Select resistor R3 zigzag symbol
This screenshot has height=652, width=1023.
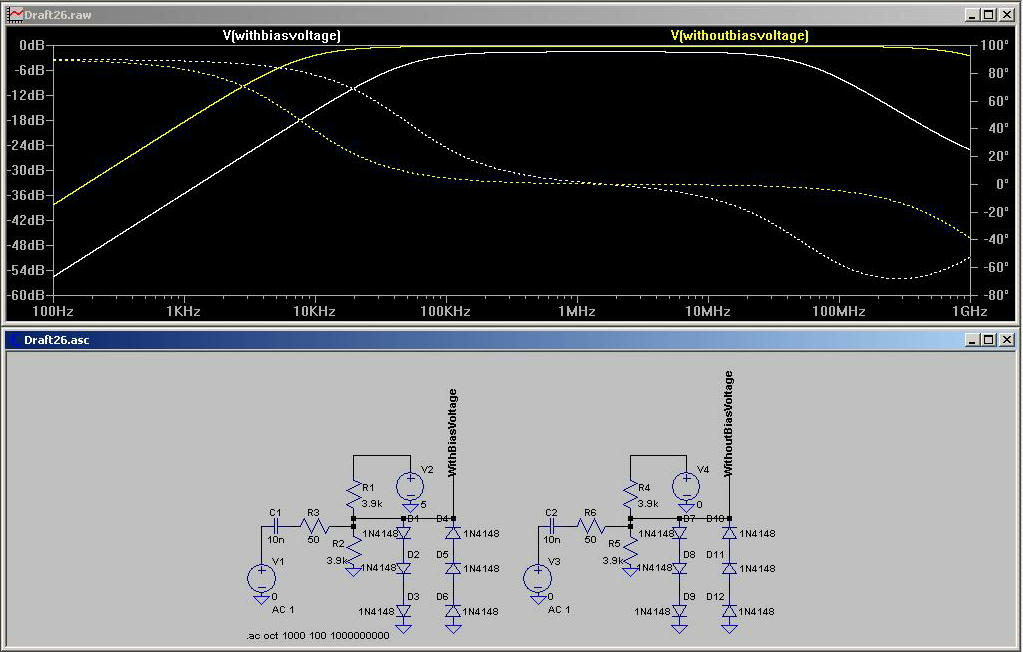tap(315, 525)
